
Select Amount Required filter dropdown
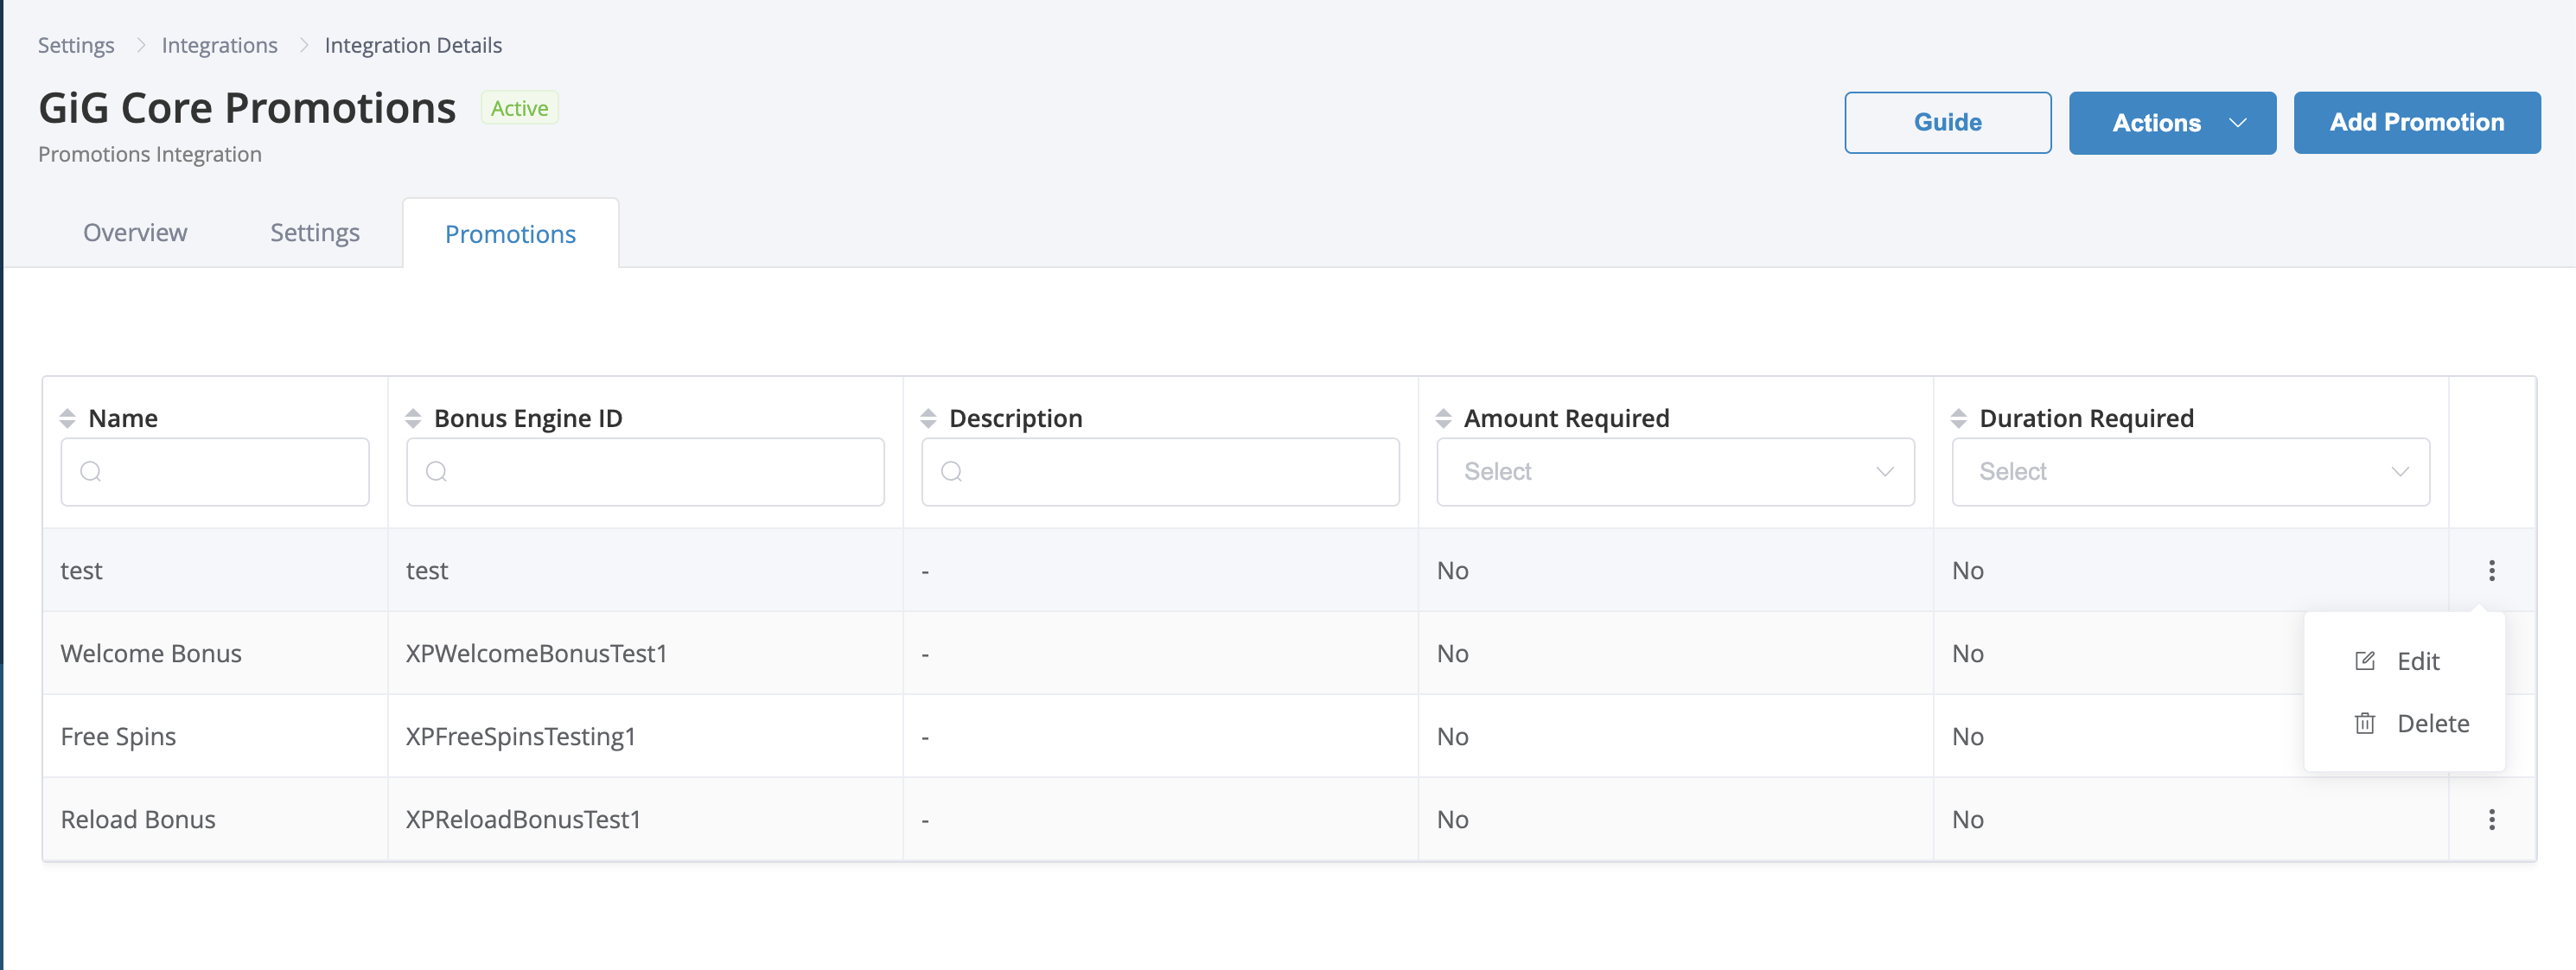point(1674,472)
